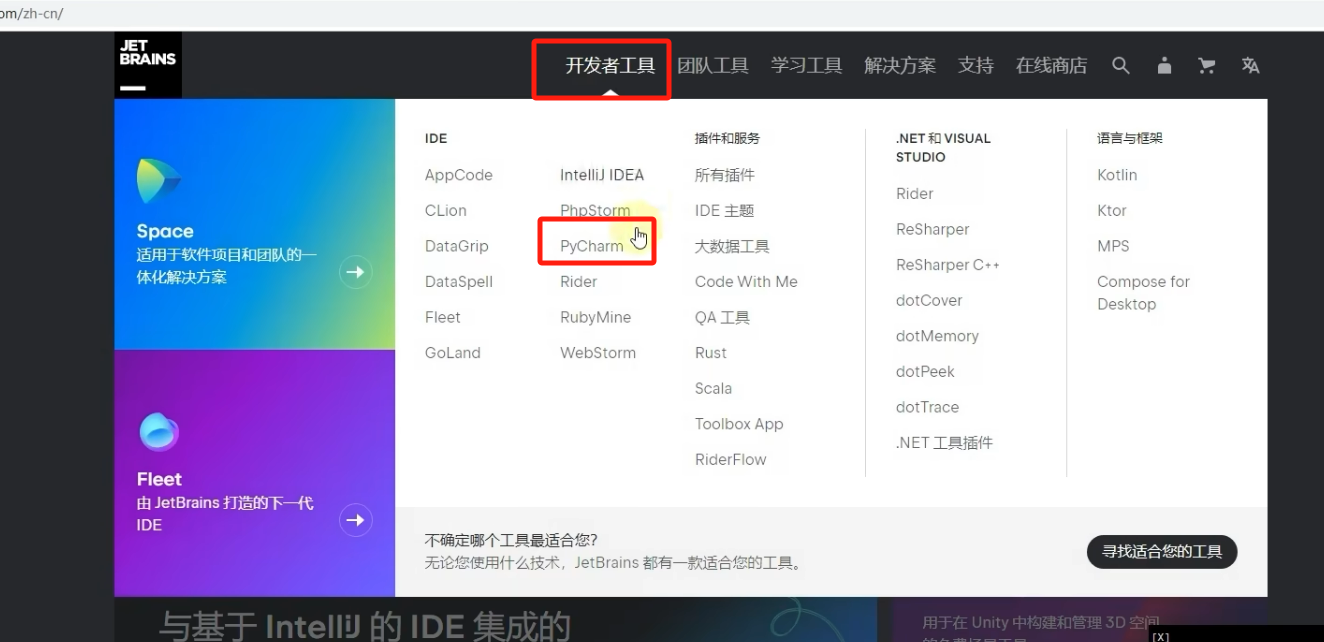Open the shopping cart icon
The height and width of the screenshot is (642, 1324).
pos(1207,66)
